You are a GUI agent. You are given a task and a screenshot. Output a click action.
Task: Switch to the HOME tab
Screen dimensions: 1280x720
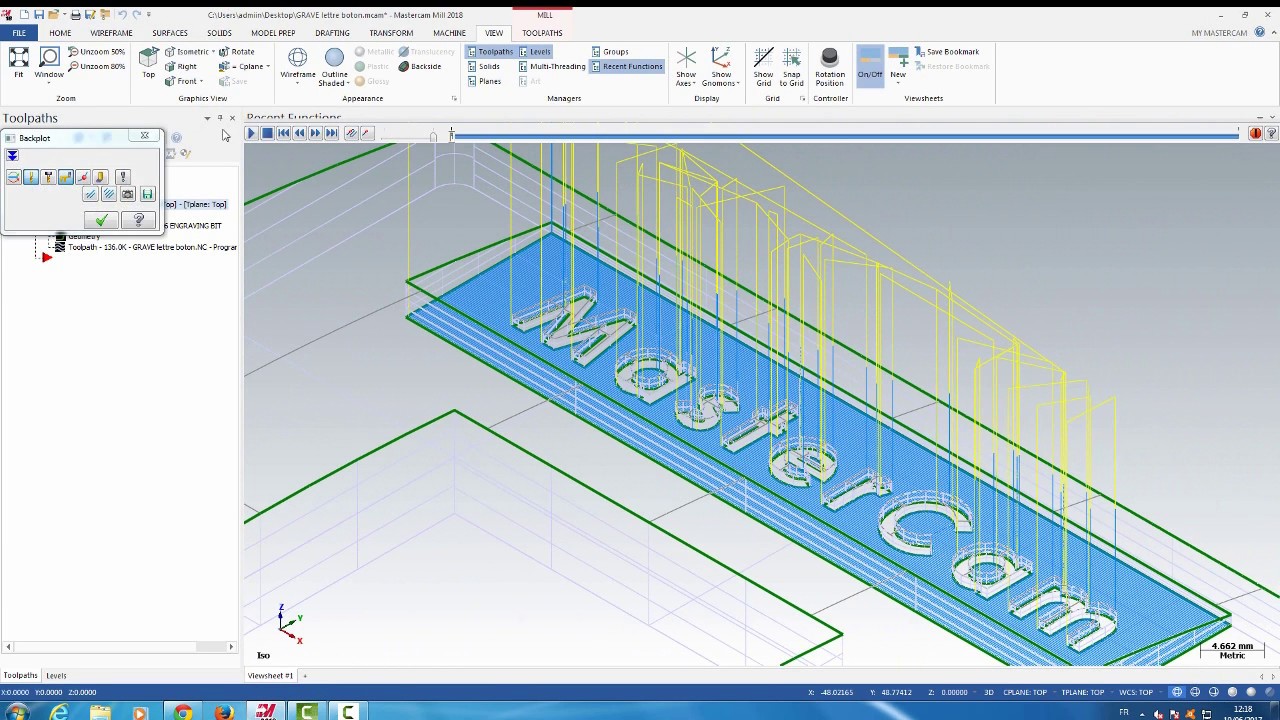tap(60, 33)
